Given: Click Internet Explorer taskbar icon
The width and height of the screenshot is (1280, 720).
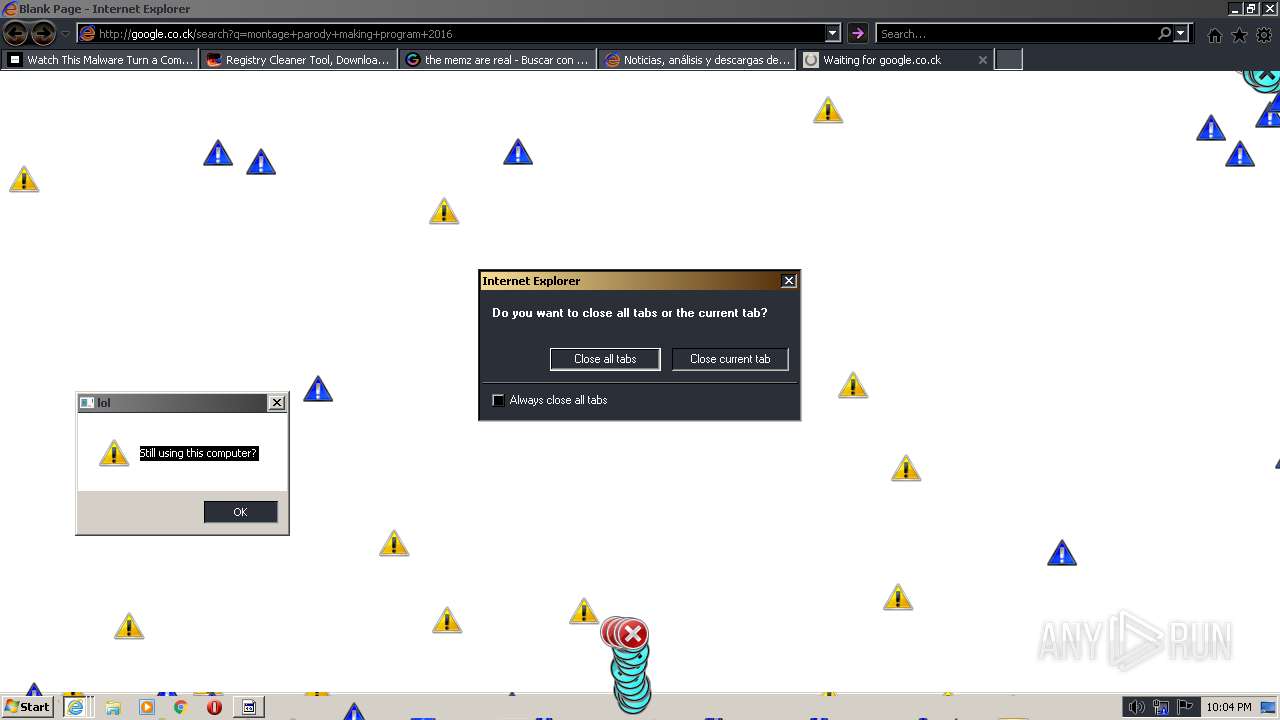Looking at the screenshot, I should pos(75,707).
